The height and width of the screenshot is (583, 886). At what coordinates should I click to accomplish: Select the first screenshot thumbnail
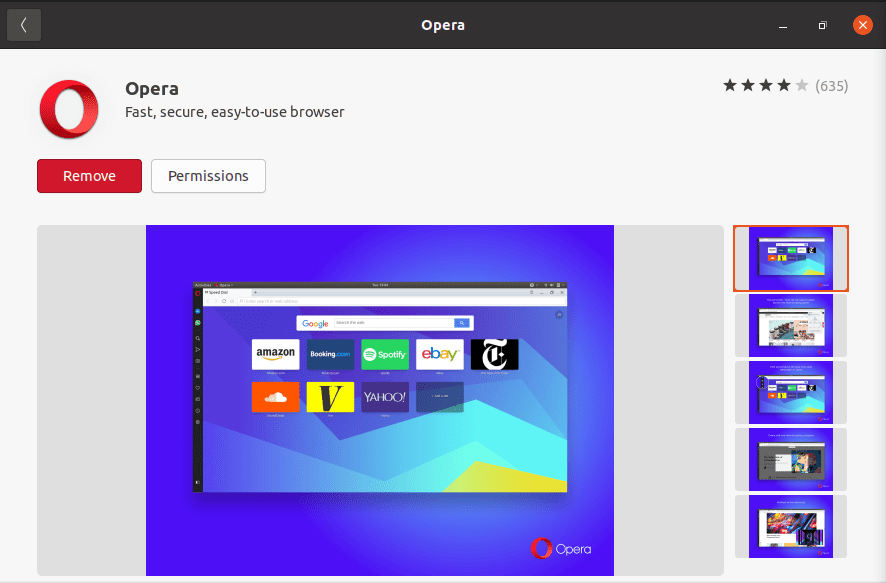[x=790, y=258]
